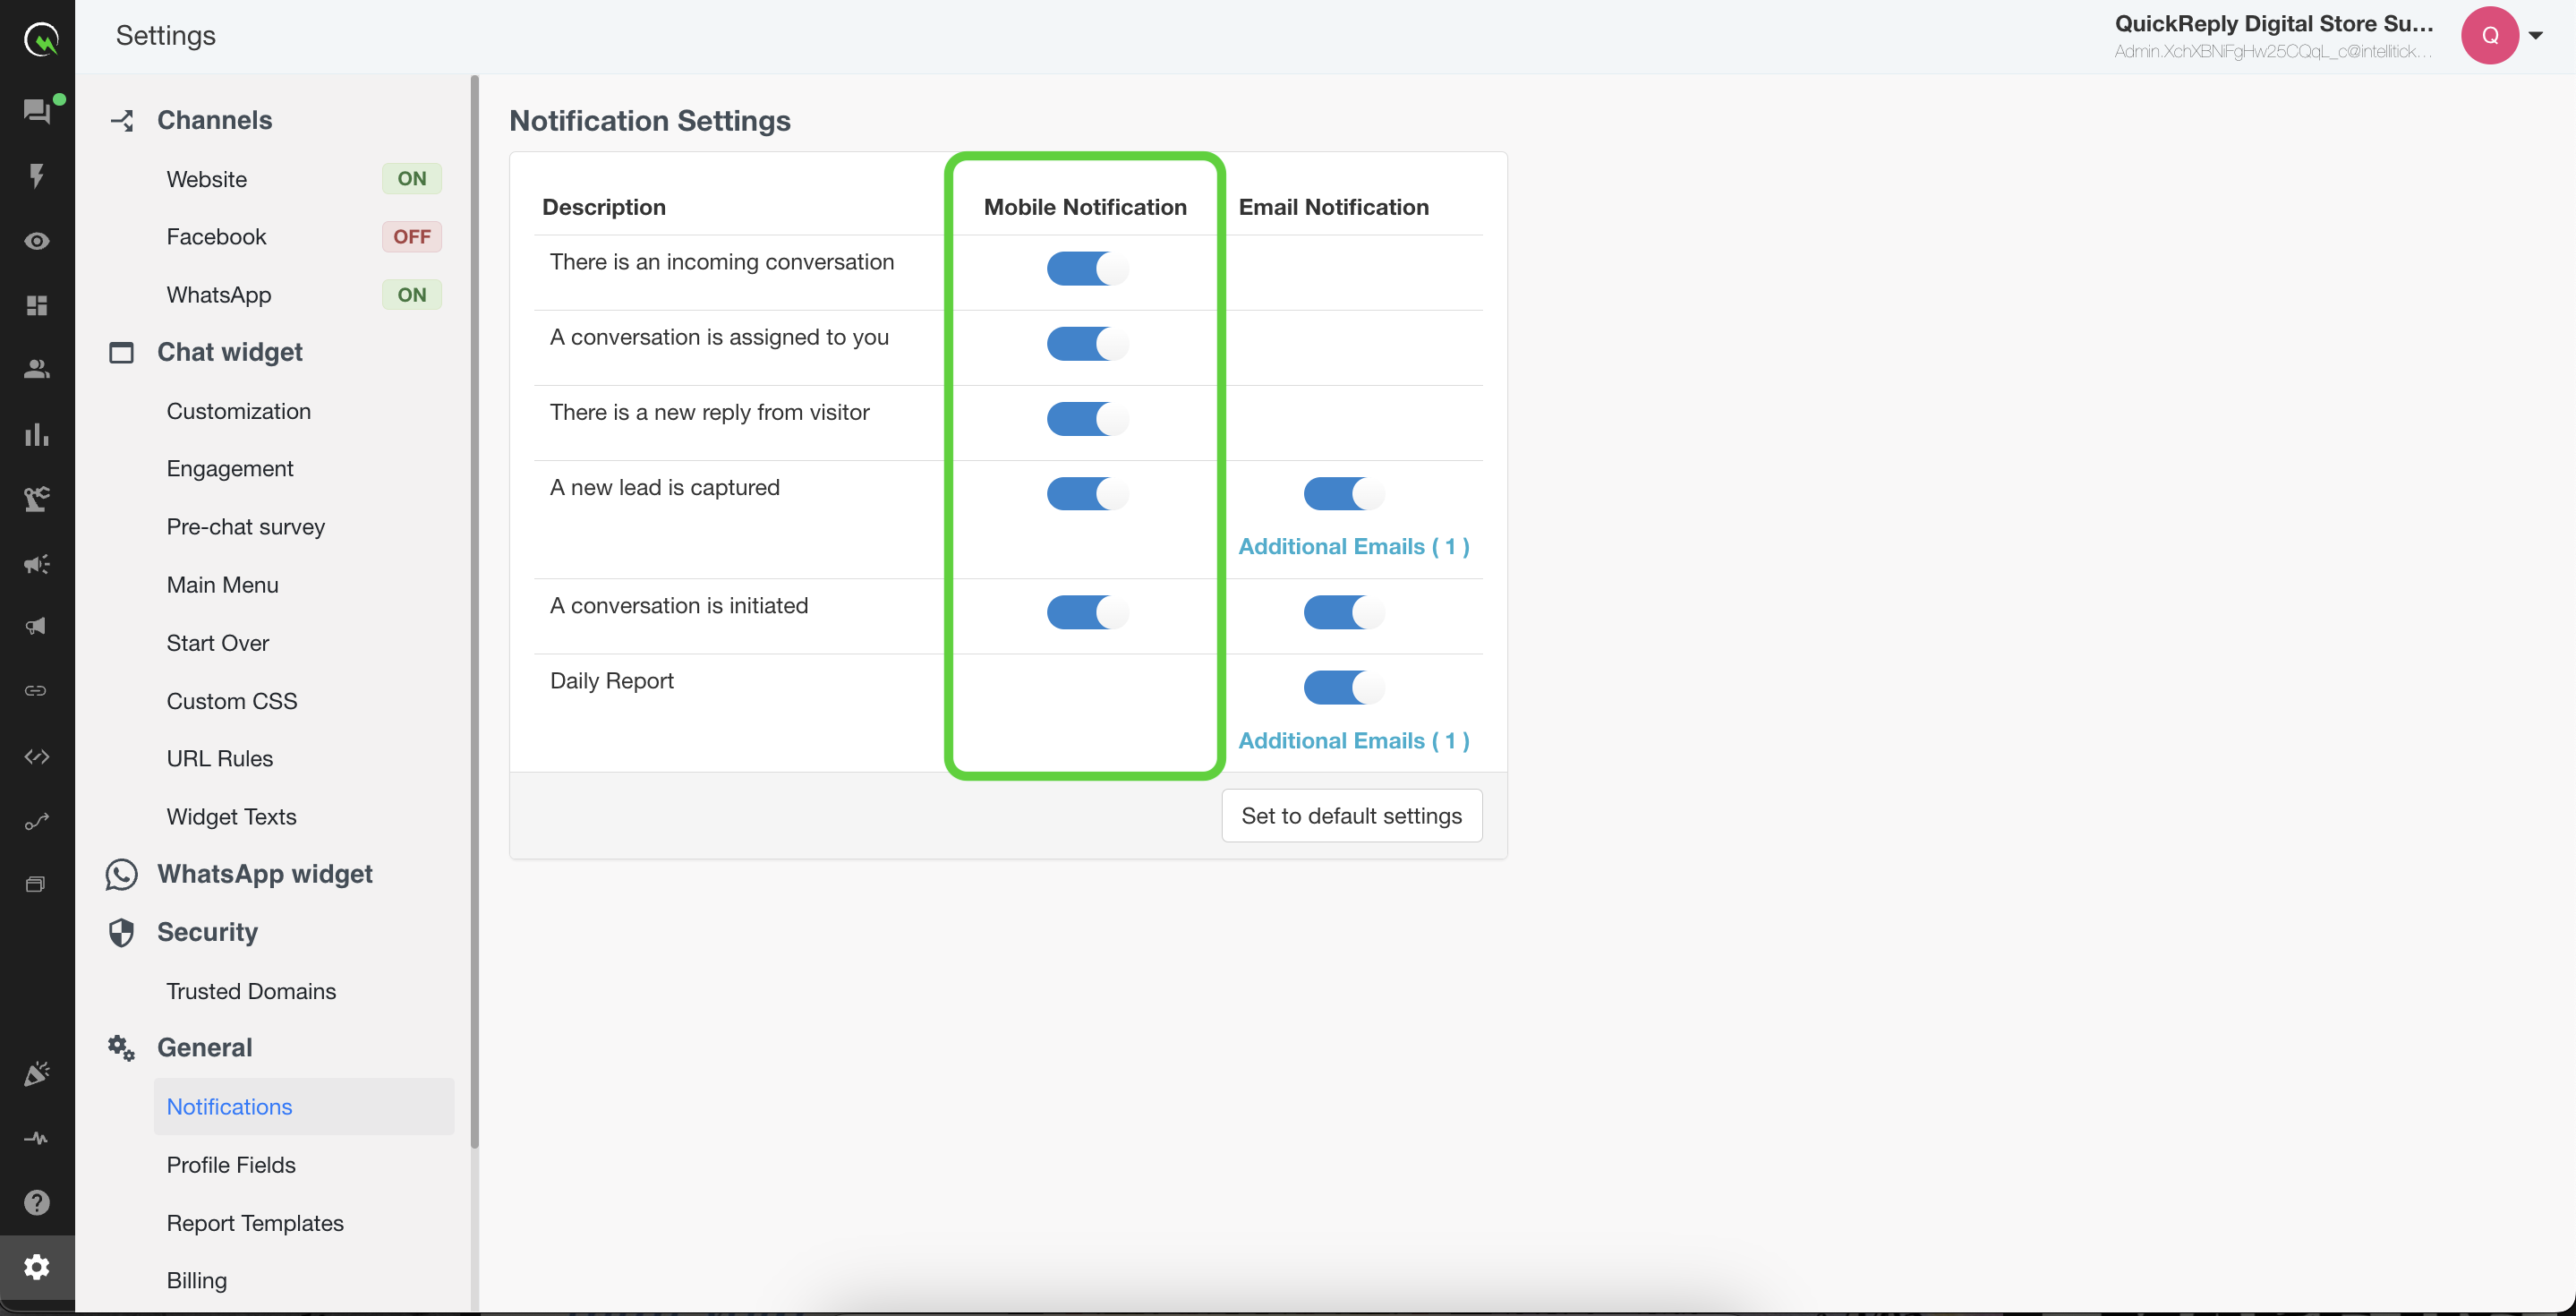The width and height of the screenshot is (2576, 1316).
Task: Open the contacts people sidebar icon
Action: tap(37, 369)
